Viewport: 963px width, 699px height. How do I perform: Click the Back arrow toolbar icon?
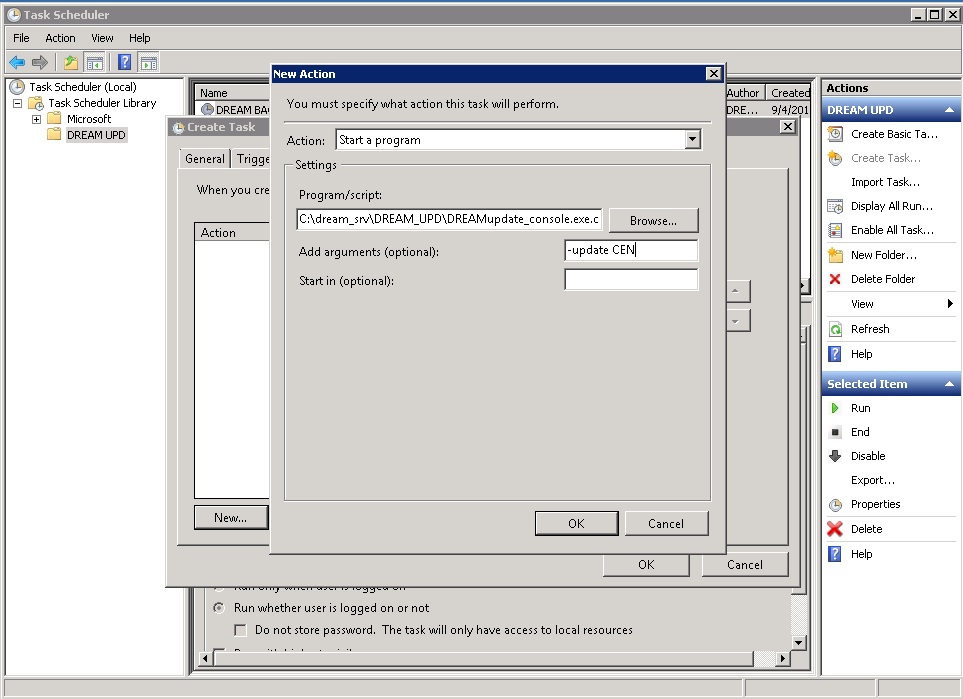(x=17, y=62)
